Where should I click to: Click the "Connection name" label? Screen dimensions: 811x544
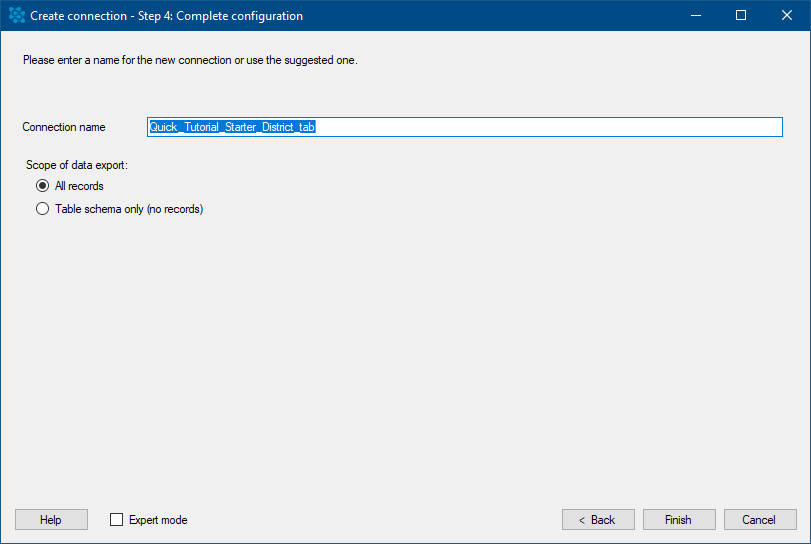(64, 127)
